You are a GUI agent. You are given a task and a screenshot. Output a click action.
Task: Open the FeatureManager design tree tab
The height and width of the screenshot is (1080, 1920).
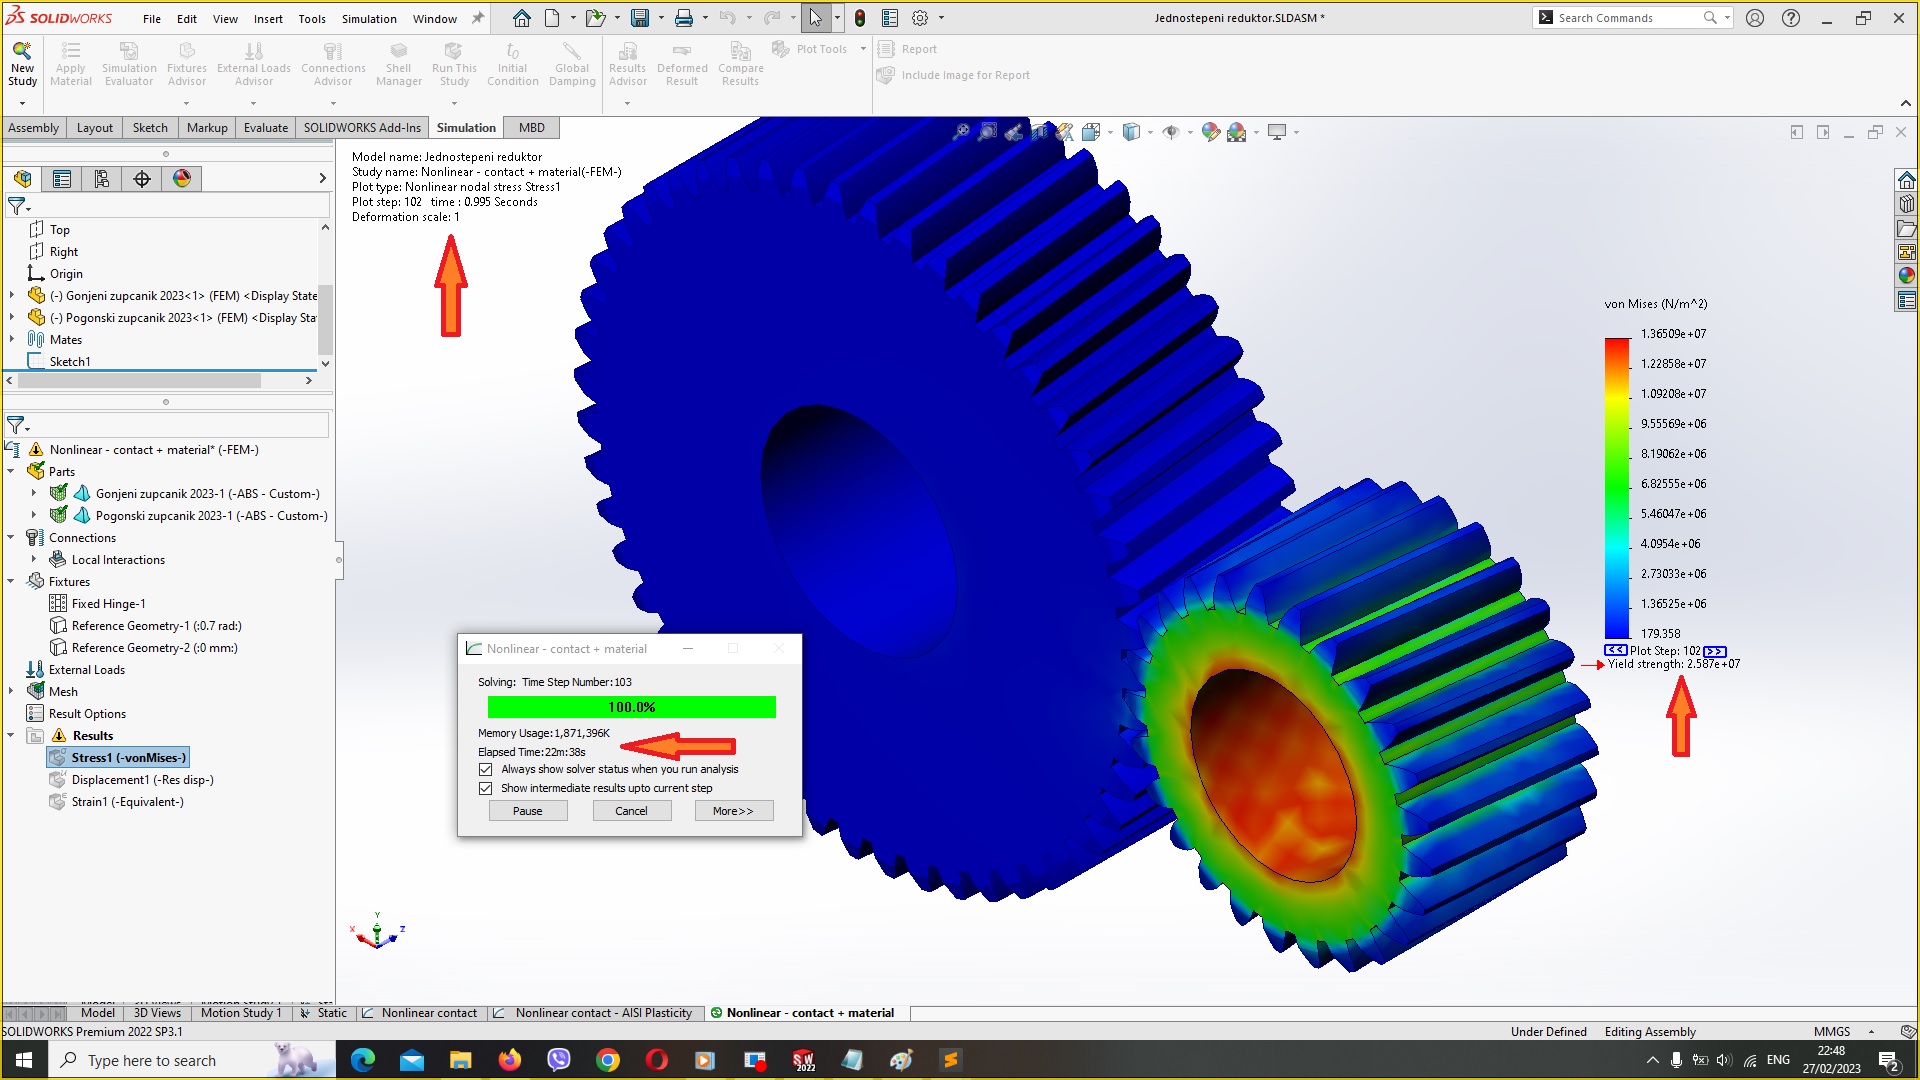coord(22,179)
